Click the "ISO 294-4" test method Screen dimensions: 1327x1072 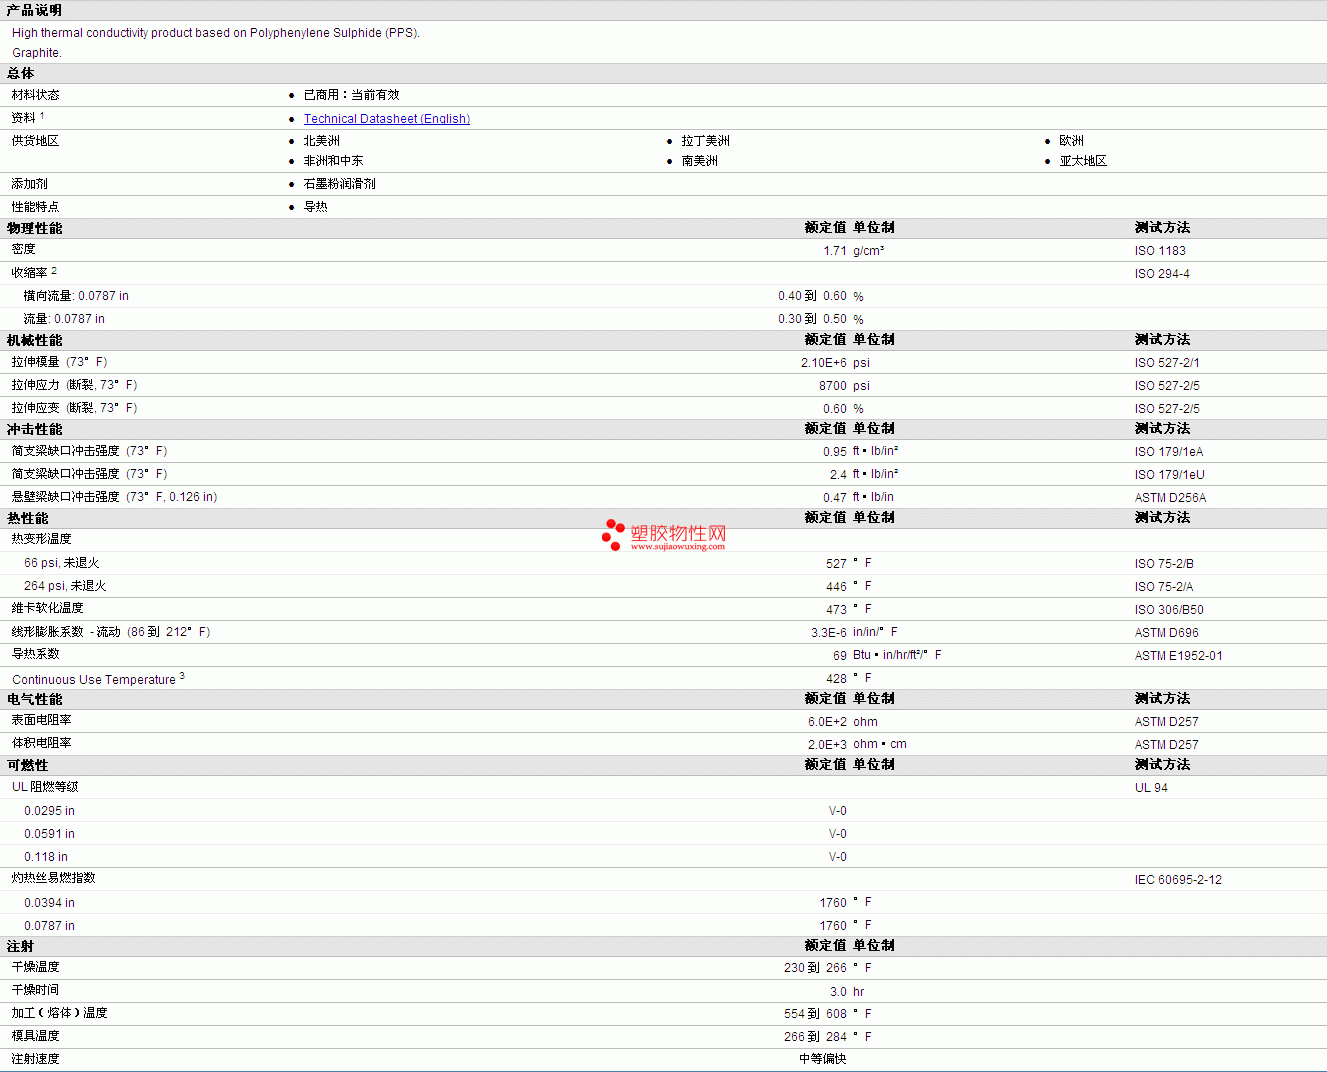click(1162, 274)
